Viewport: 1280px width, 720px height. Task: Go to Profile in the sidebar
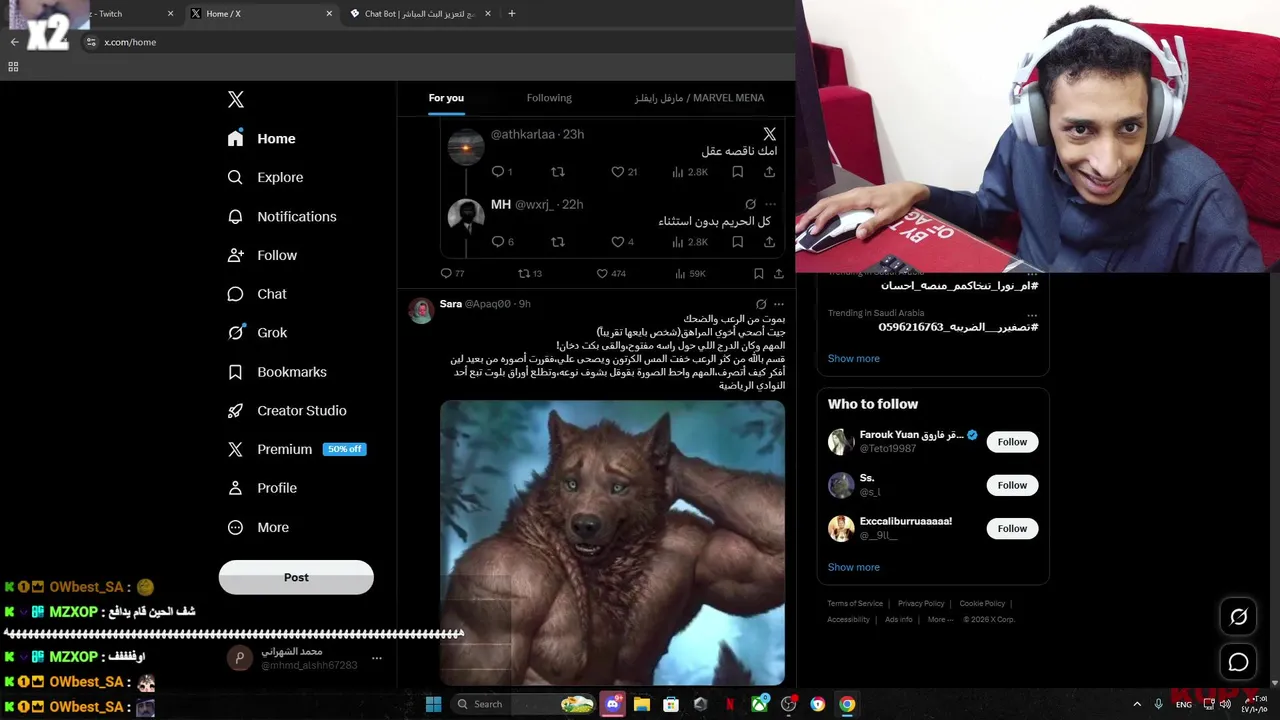(262, 488)
